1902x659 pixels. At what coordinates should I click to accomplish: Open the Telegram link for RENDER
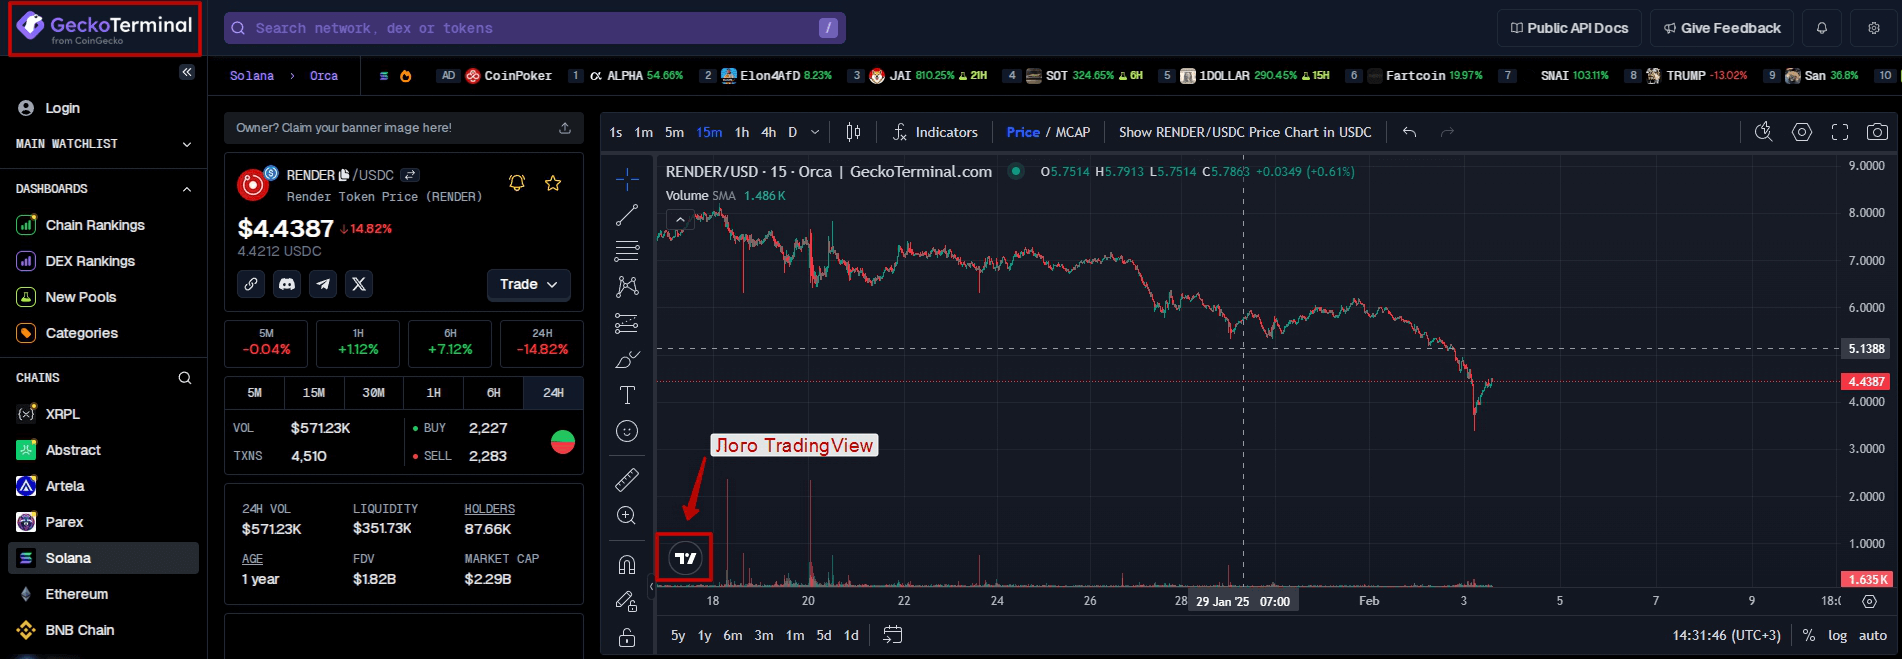coord(323,284)
